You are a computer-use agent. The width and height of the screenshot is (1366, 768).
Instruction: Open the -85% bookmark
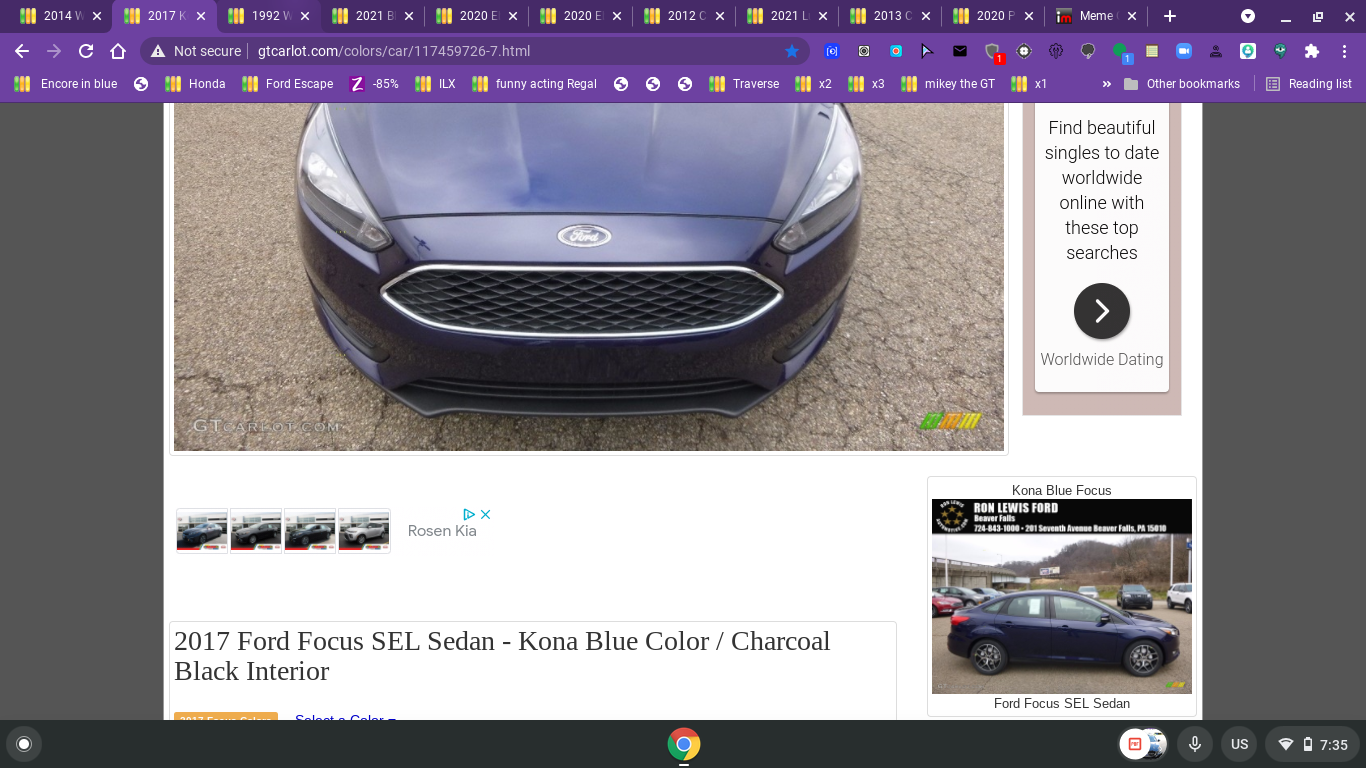click(x=375, y=84)
